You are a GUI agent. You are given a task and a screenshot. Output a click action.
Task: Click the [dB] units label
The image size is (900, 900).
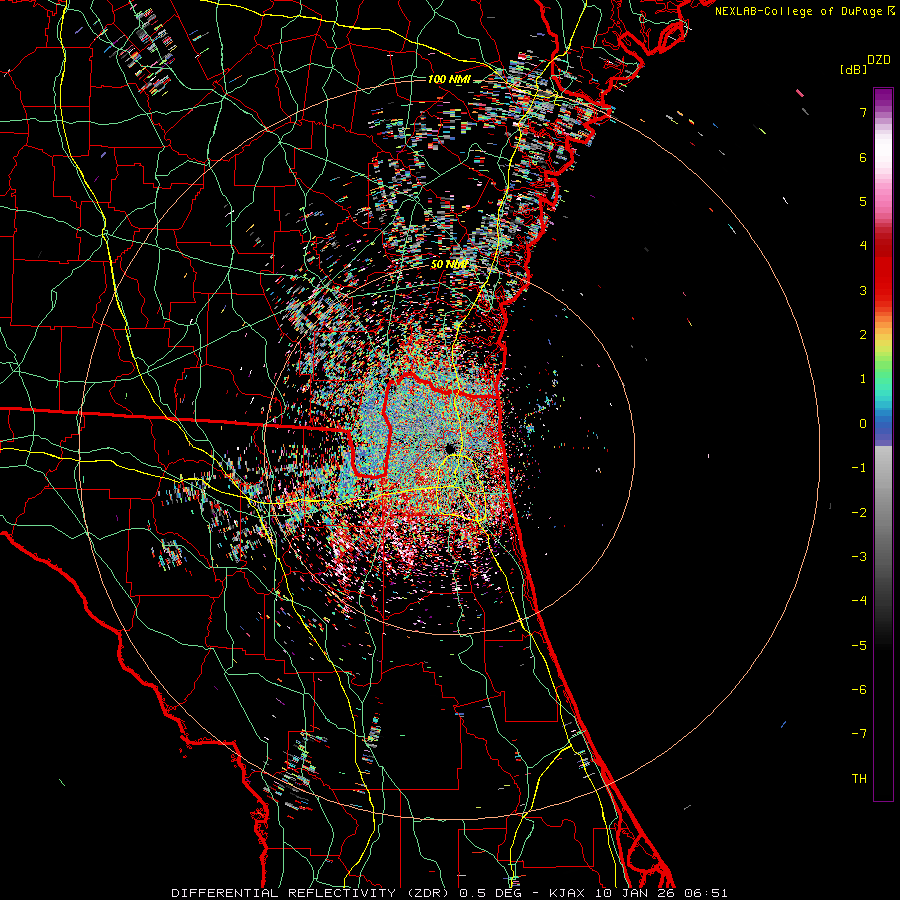(x=853, y=70)
